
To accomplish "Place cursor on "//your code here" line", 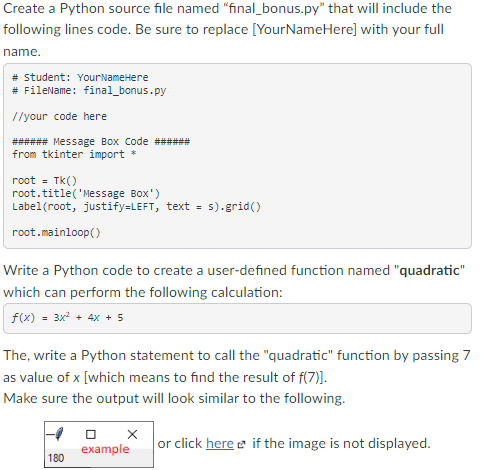I will [59, 116].
